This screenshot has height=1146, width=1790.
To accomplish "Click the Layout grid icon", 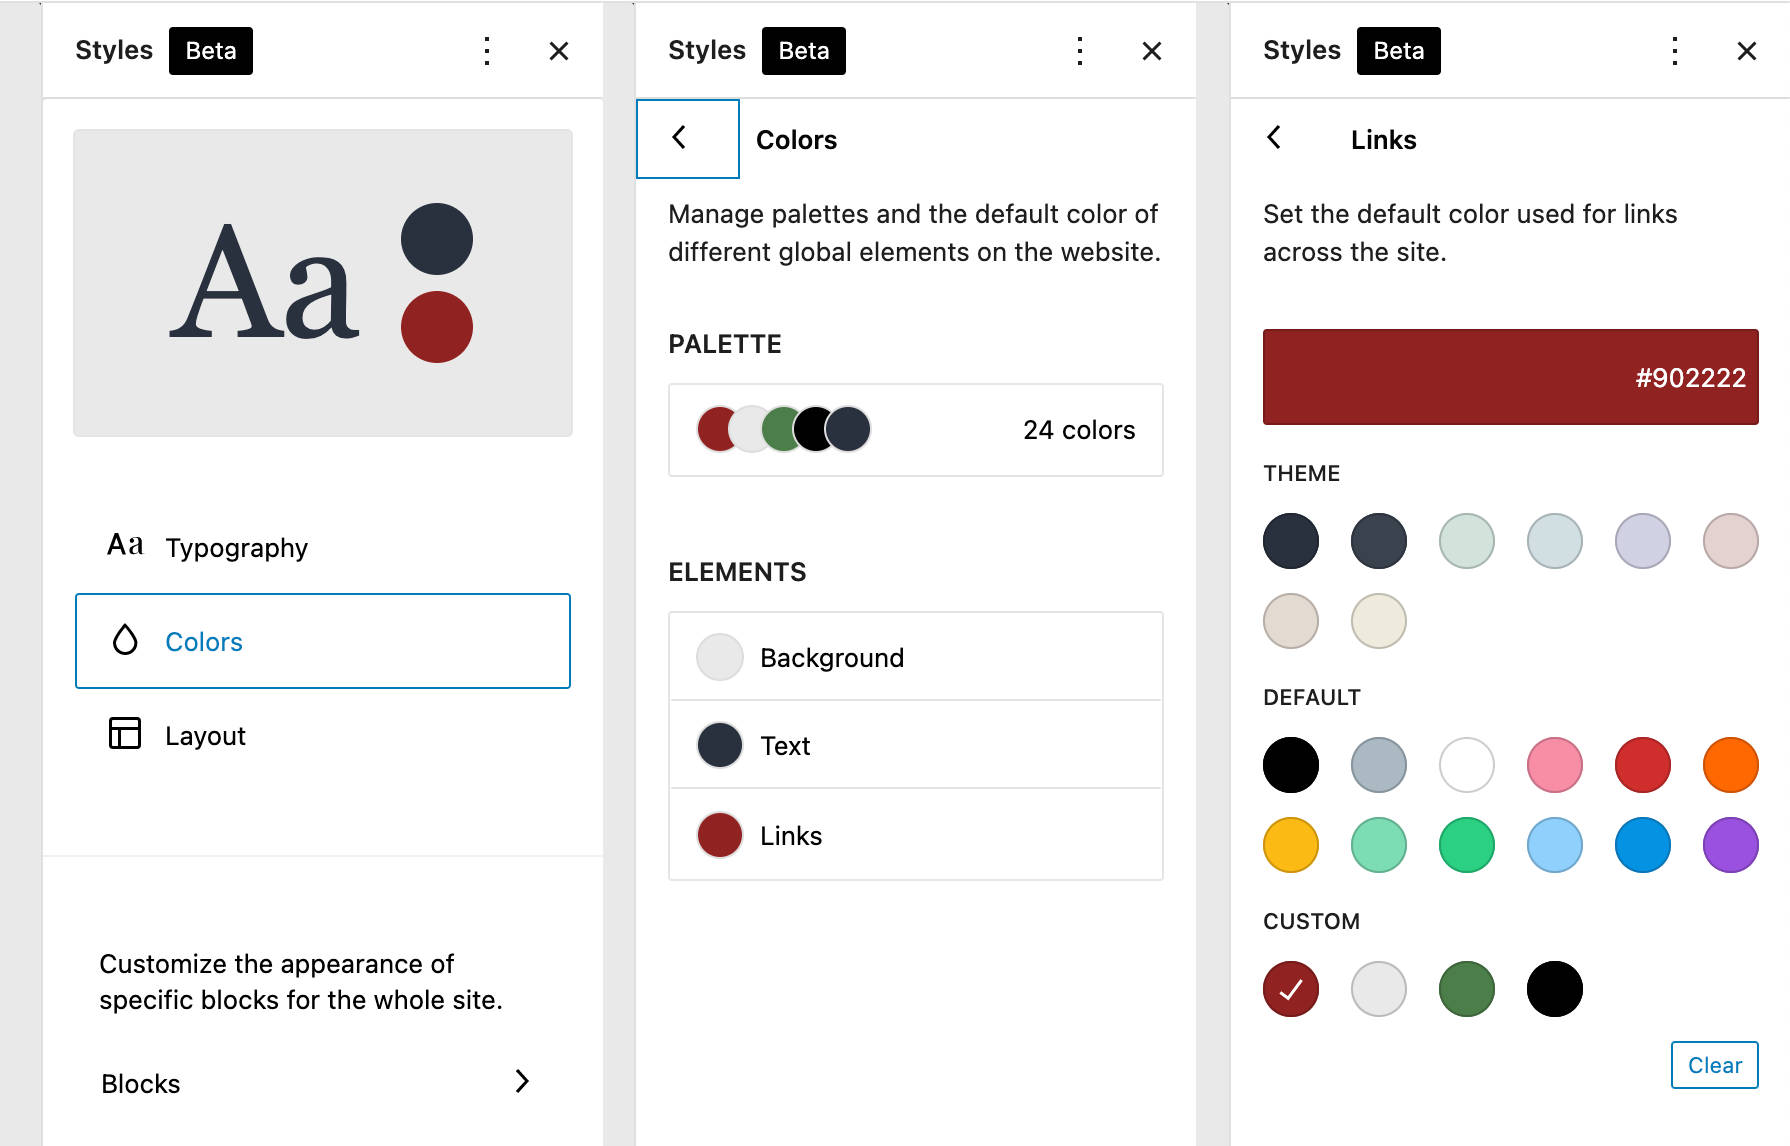I will click(x=125, y=734).
